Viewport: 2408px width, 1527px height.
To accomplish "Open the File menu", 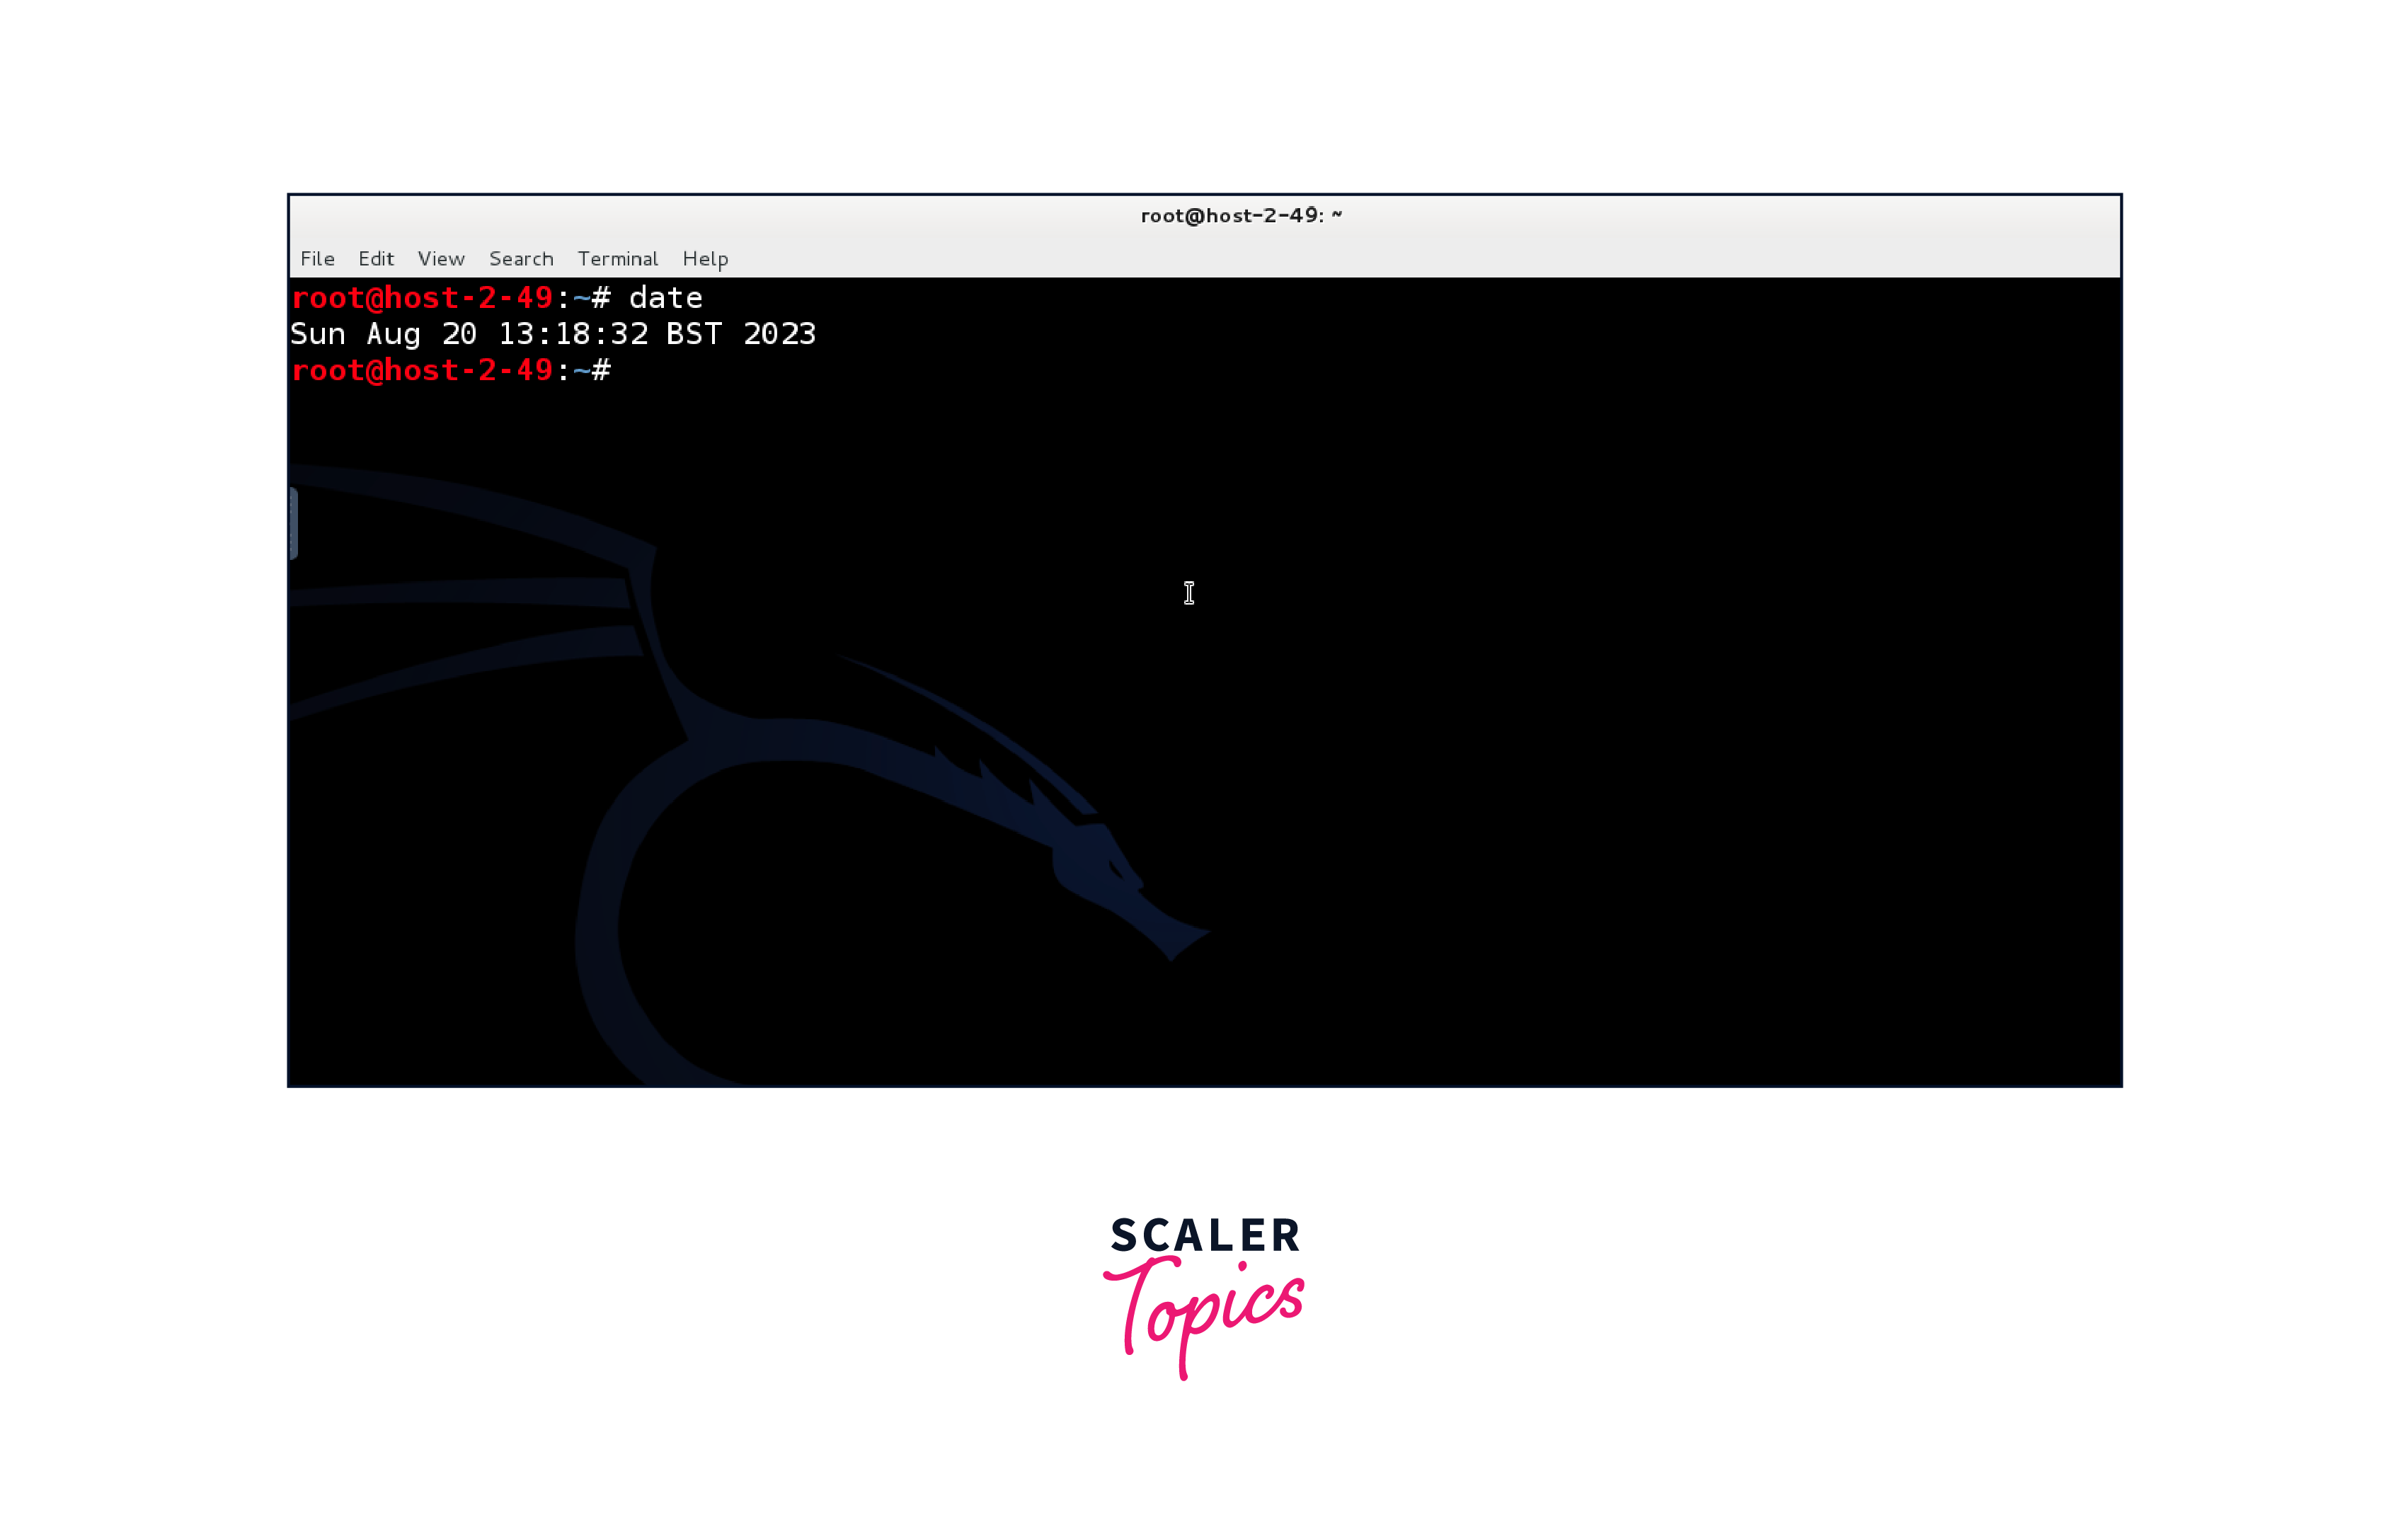I will [318, 258].
